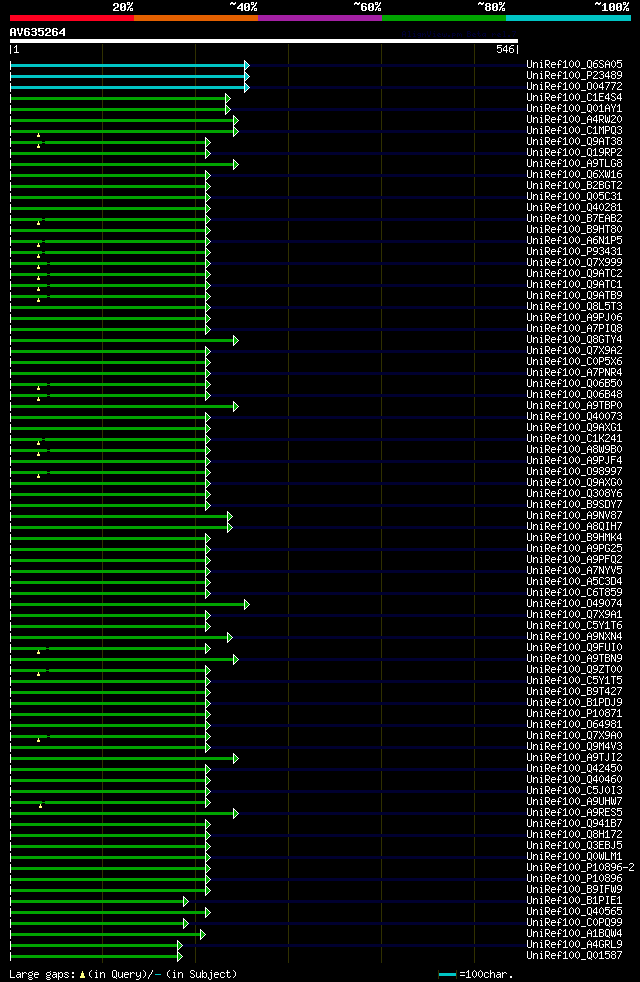Click the arrowhead ending the UniRef100_B1PIE1 hit
The height and width of the screenshot is (982, 640).
pos(185,901)
